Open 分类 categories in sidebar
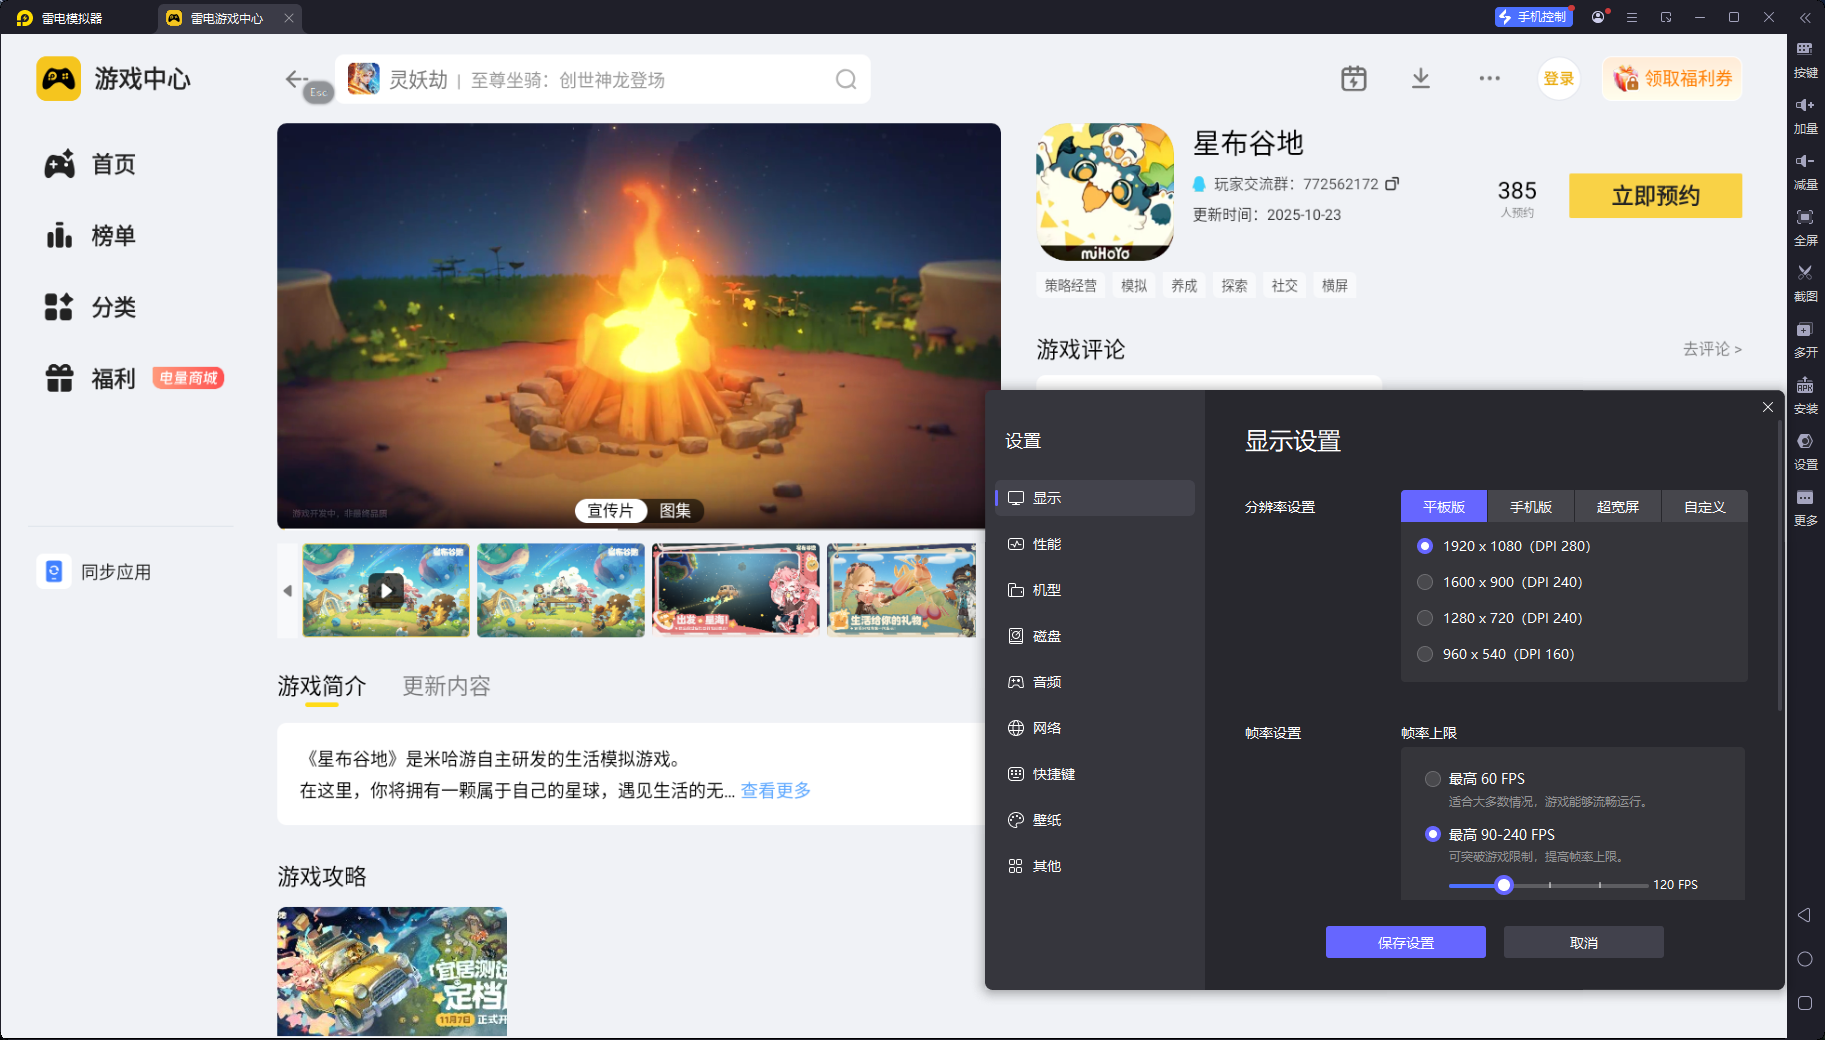This screenshot has height=1040, width=1825. click(90, 307)
